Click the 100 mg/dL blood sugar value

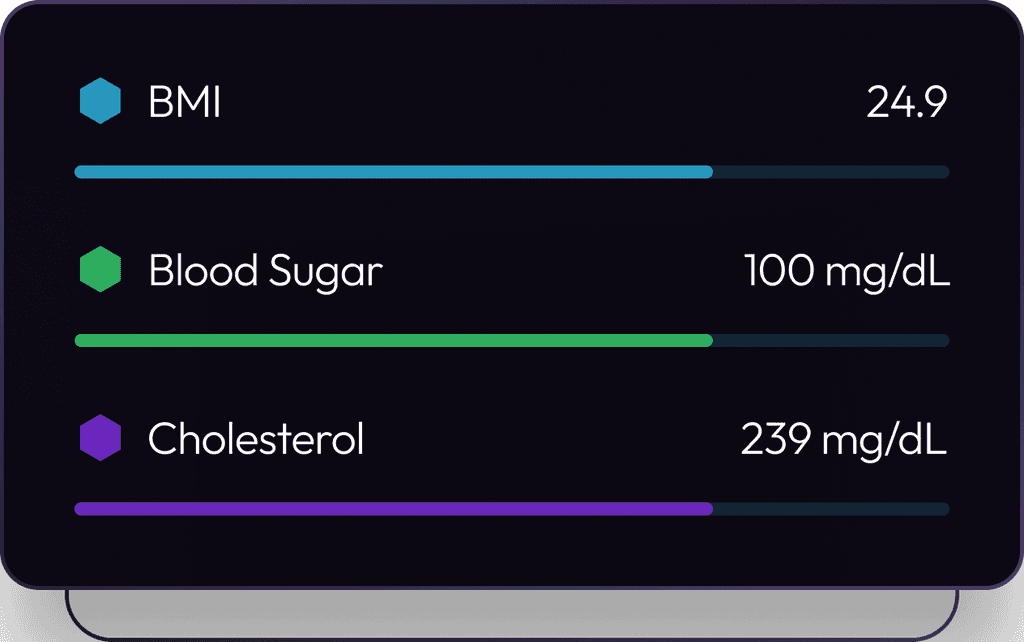point(847,271)
